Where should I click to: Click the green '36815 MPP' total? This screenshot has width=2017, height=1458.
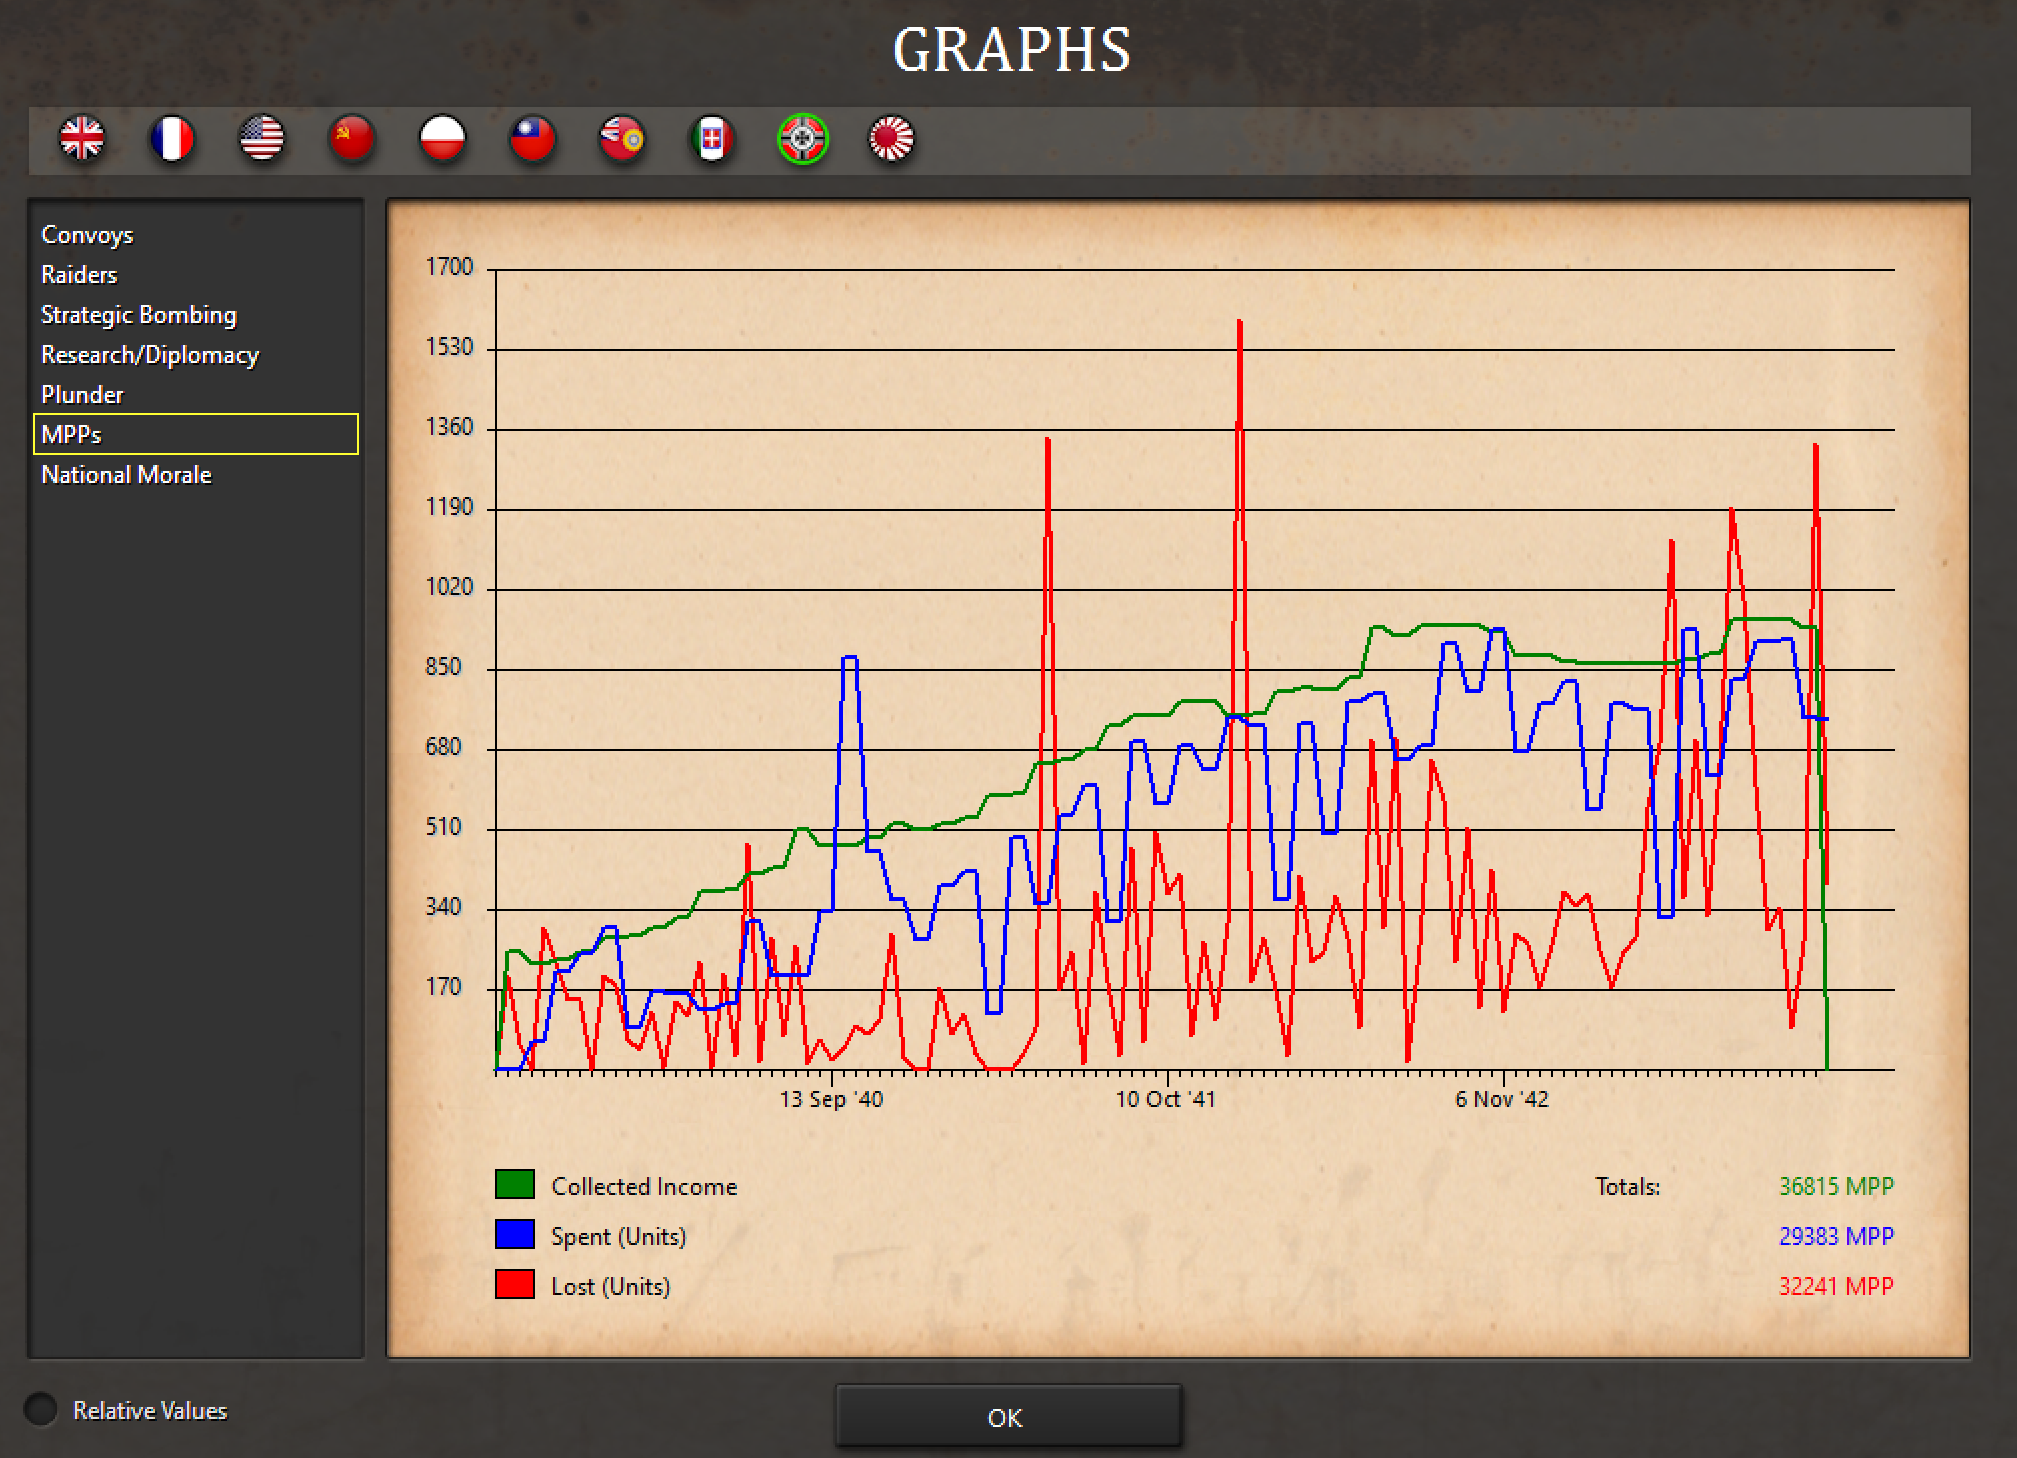tap(1836, 1186)
